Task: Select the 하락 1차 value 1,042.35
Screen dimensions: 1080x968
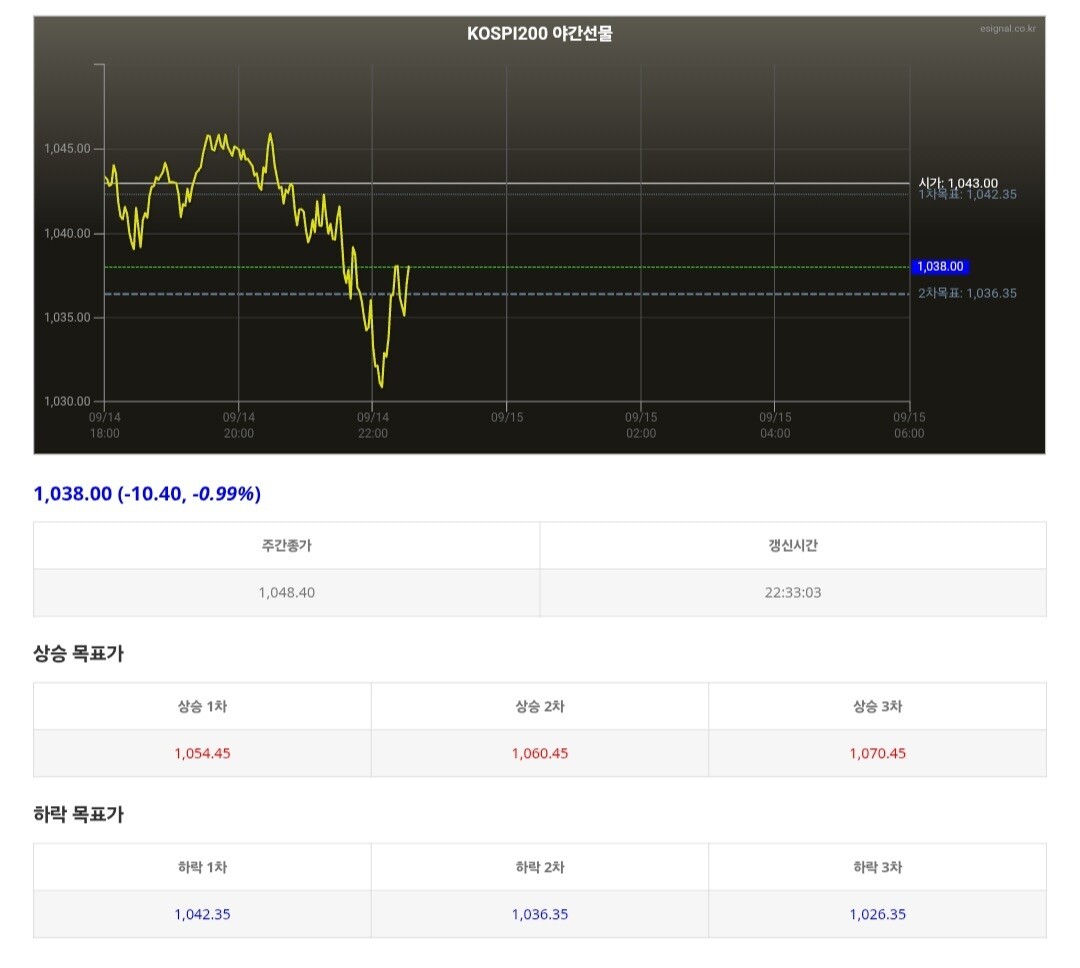Action: [x=202, y=914]
